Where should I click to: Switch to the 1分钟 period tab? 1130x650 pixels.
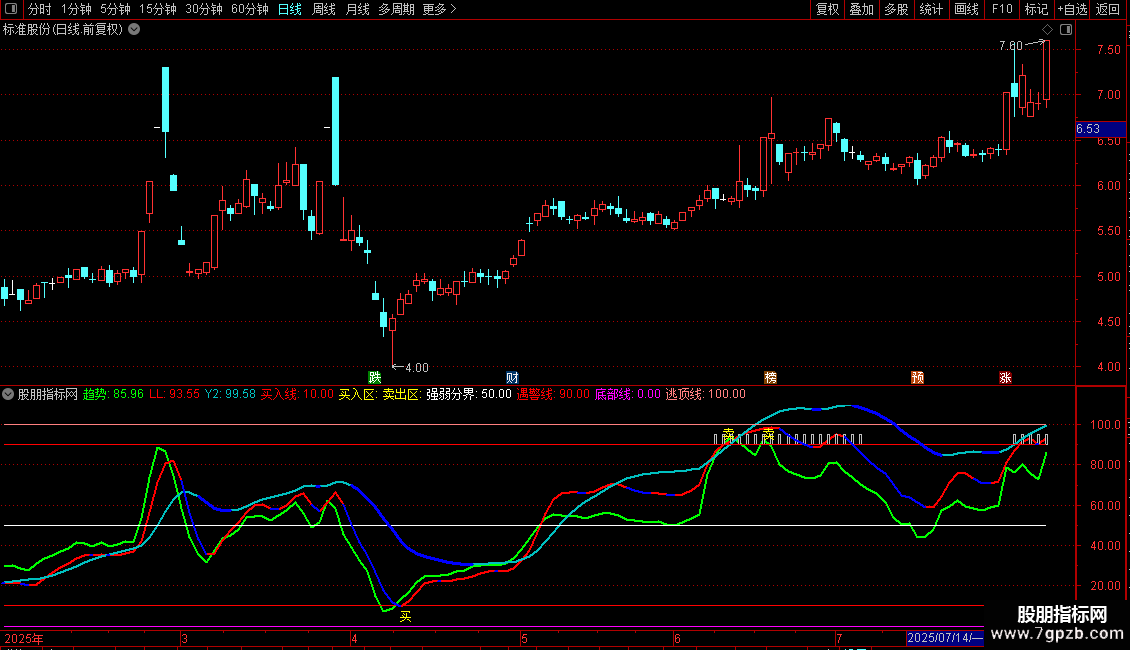click(76, 9)
